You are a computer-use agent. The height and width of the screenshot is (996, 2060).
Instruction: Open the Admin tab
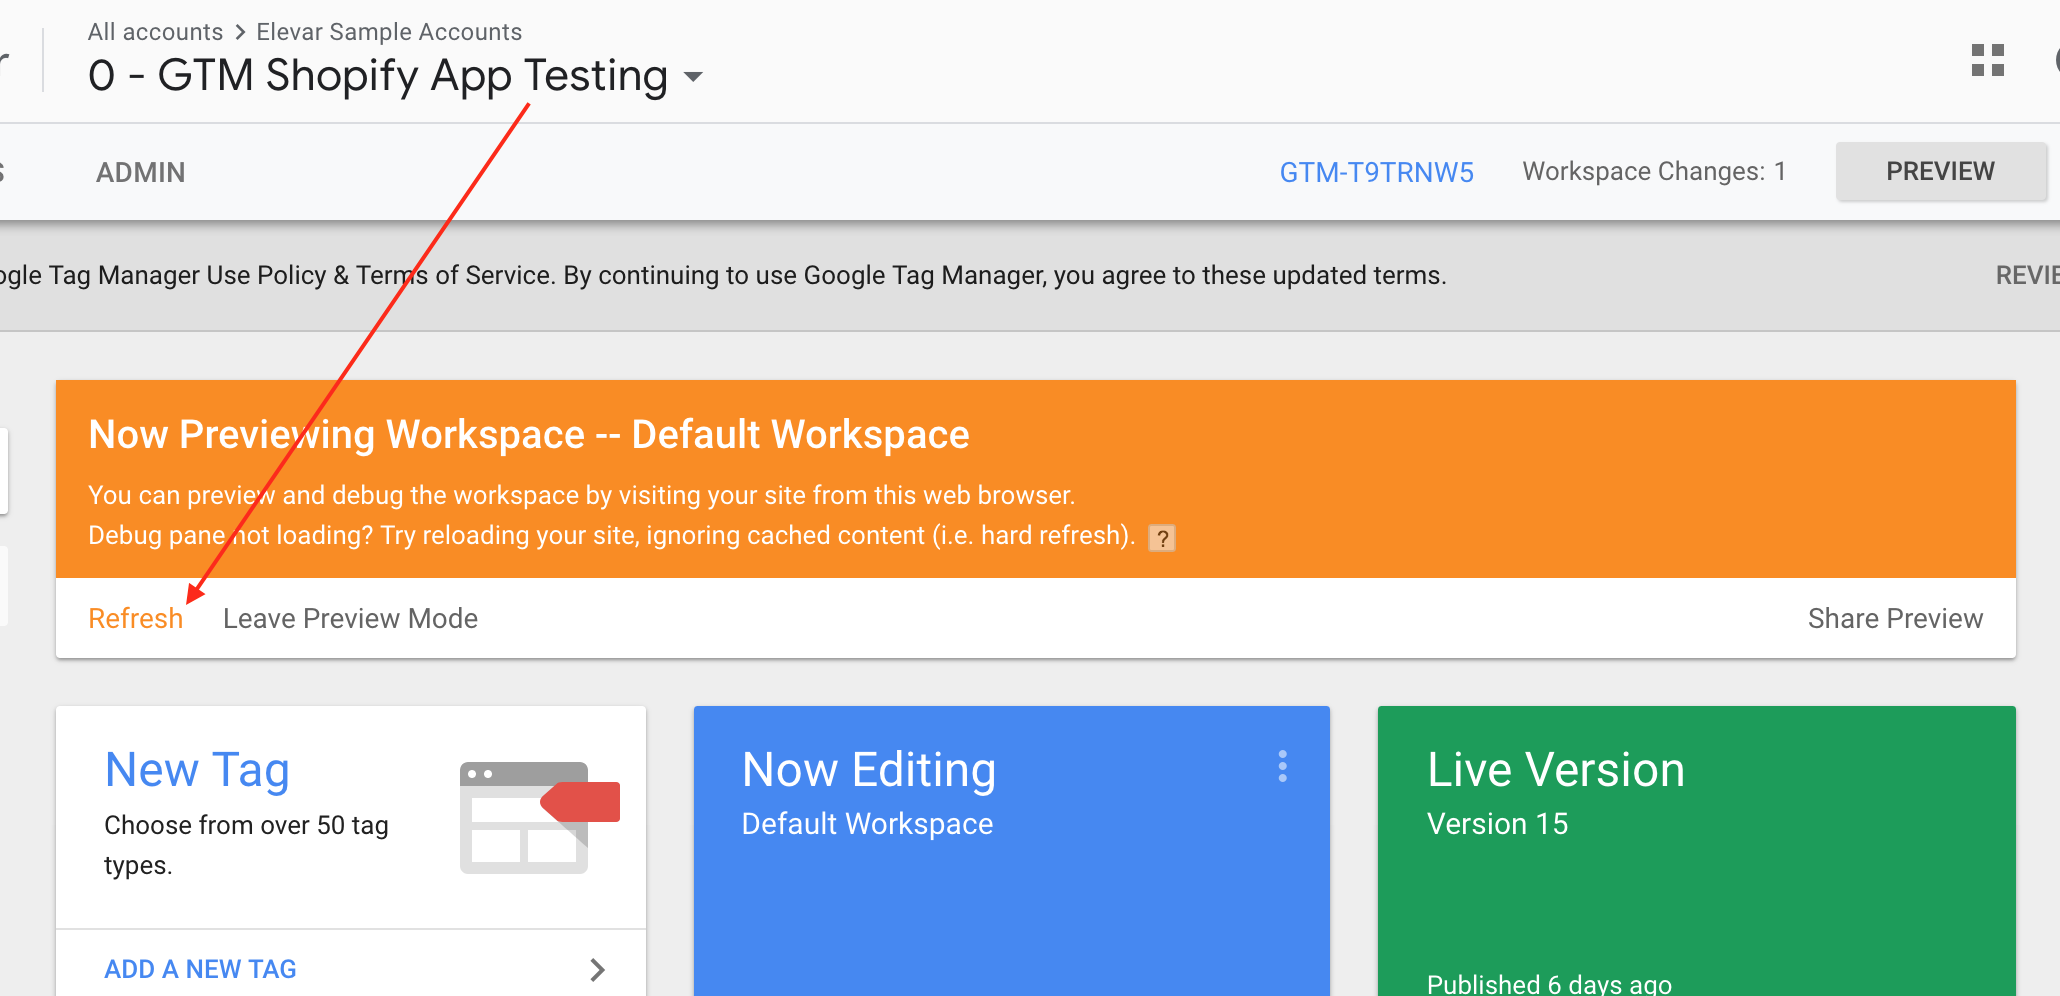coord(140,172)
